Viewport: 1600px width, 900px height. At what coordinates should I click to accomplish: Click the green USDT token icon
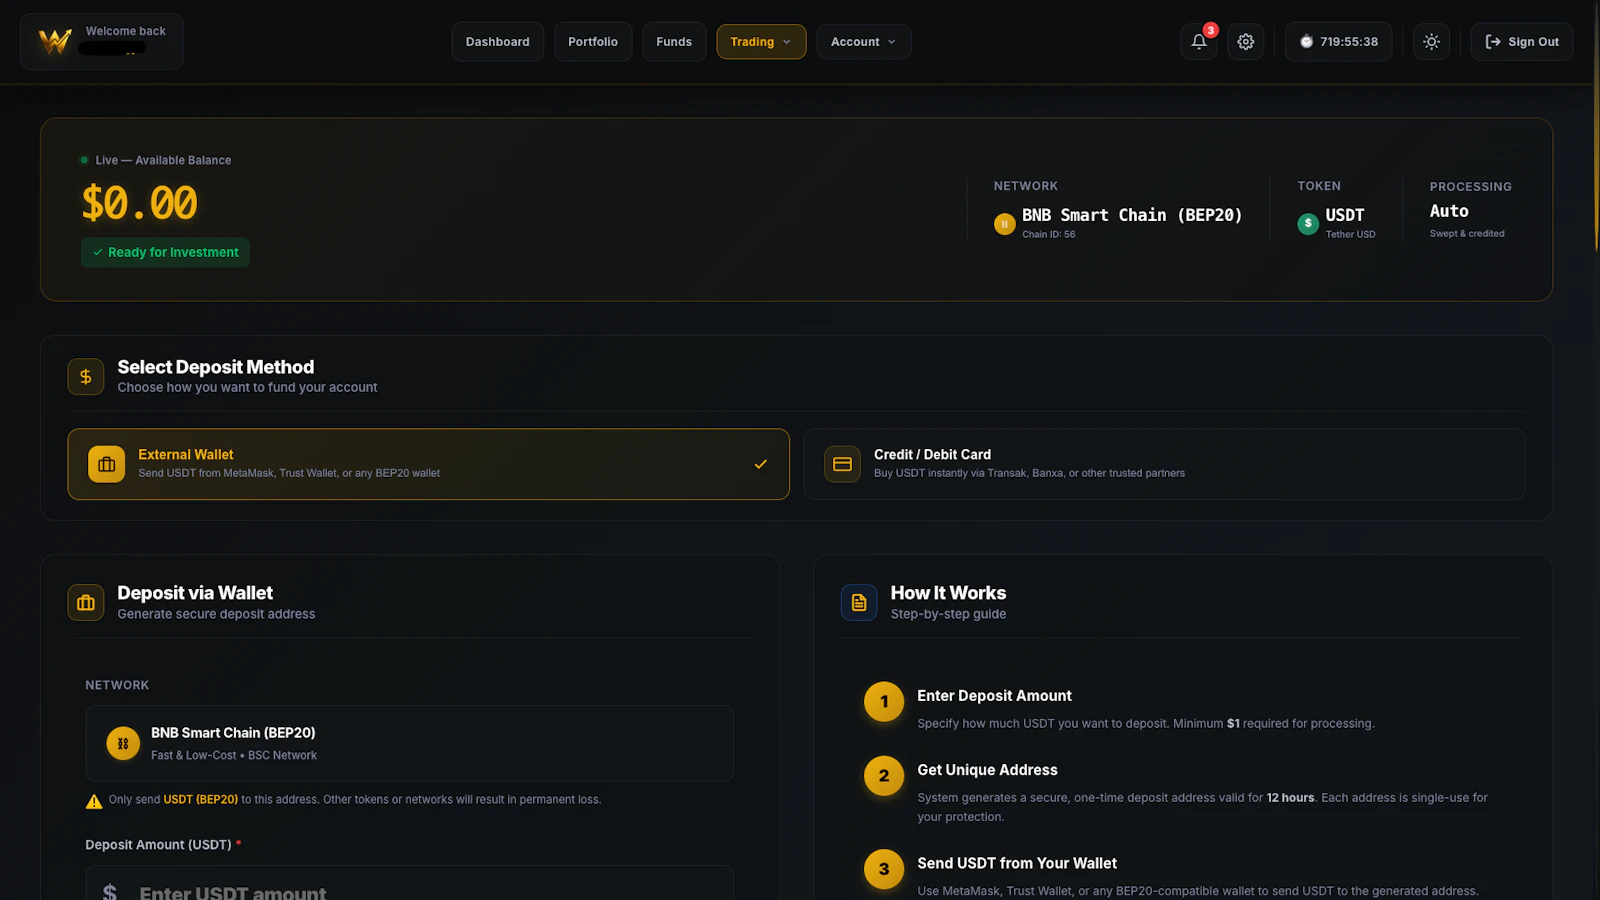click(1308, 224)
